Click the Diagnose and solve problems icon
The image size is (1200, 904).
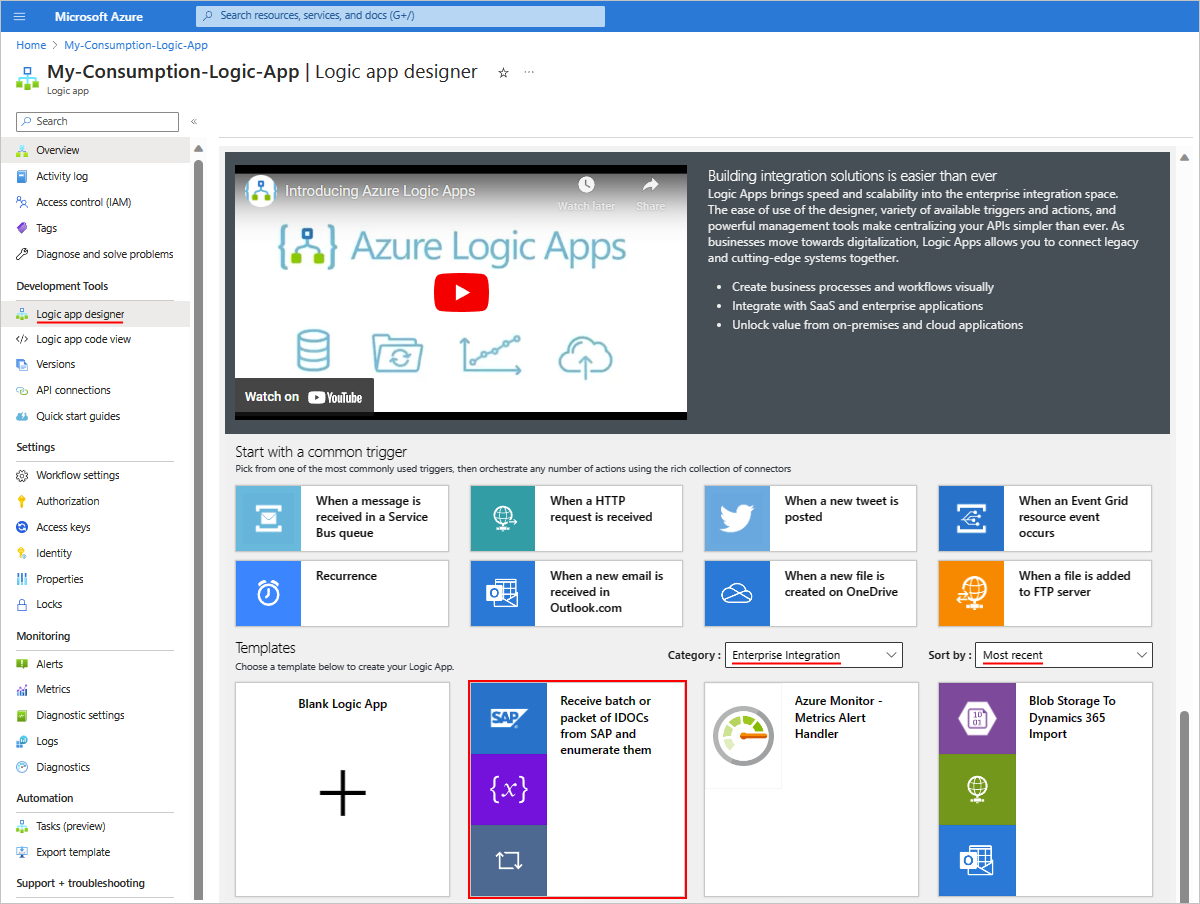click(23, 254)
